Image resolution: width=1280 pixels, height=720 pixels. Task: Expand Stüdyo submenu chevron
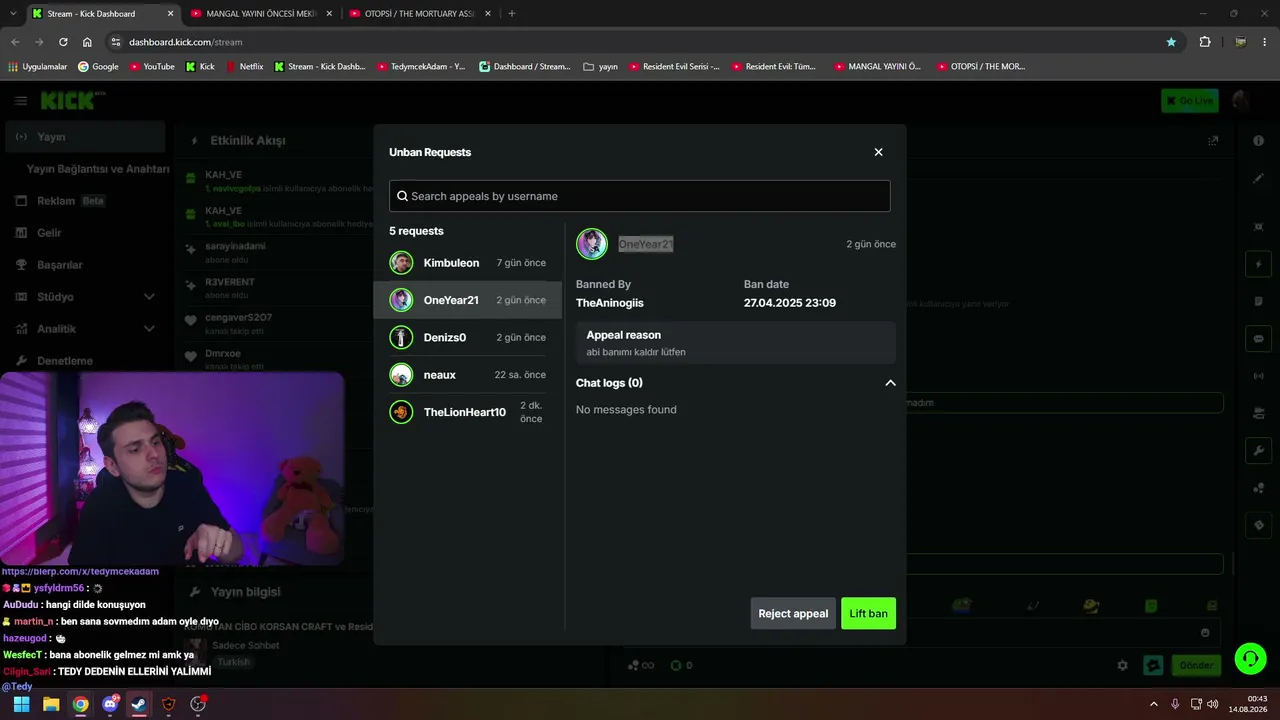[149, 297]
